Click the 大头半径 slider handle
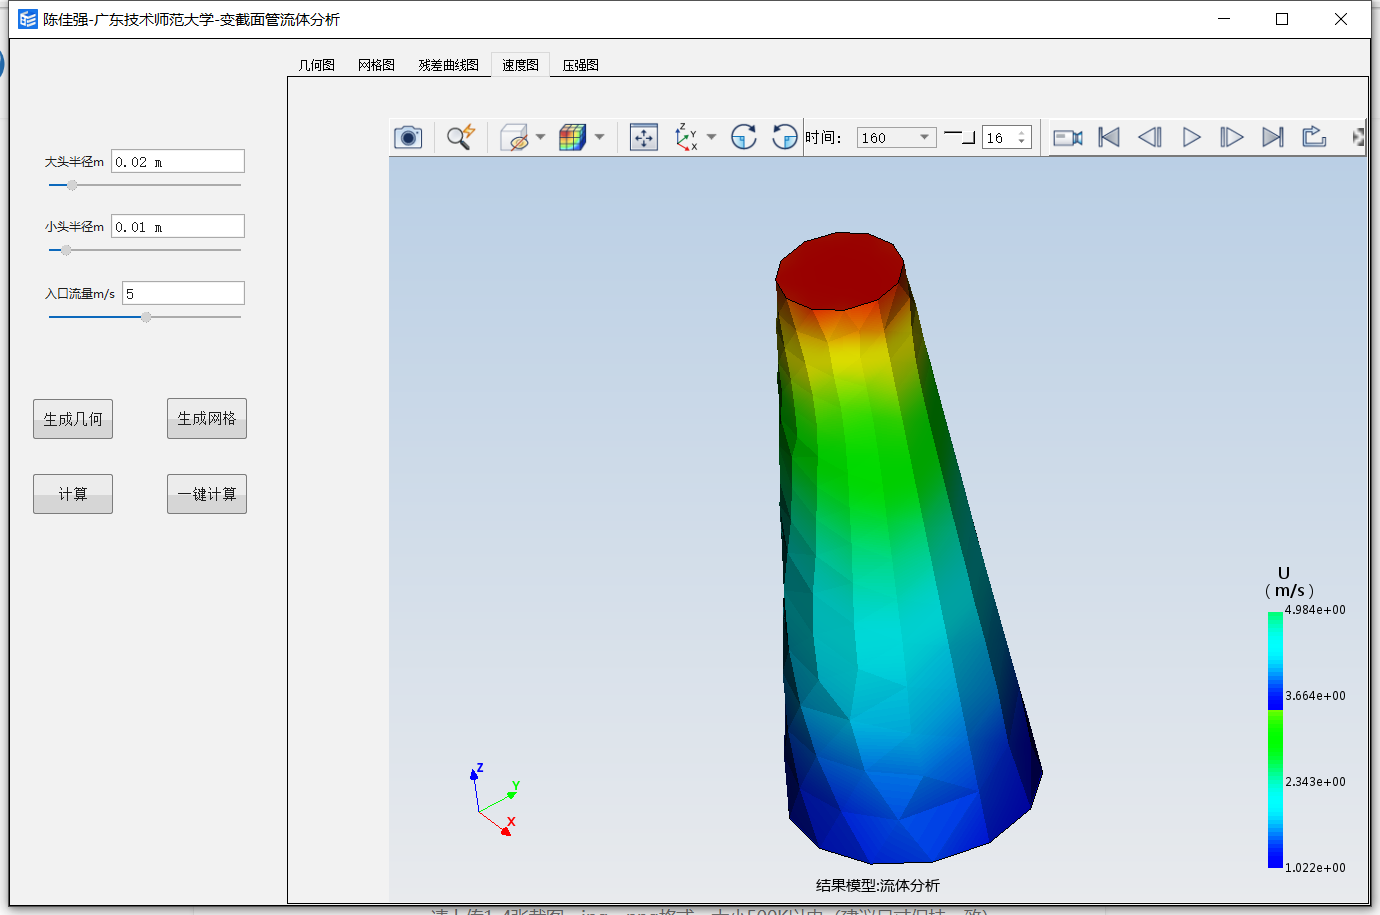This screenshot has height=915, width=1380. click(72, 185)
